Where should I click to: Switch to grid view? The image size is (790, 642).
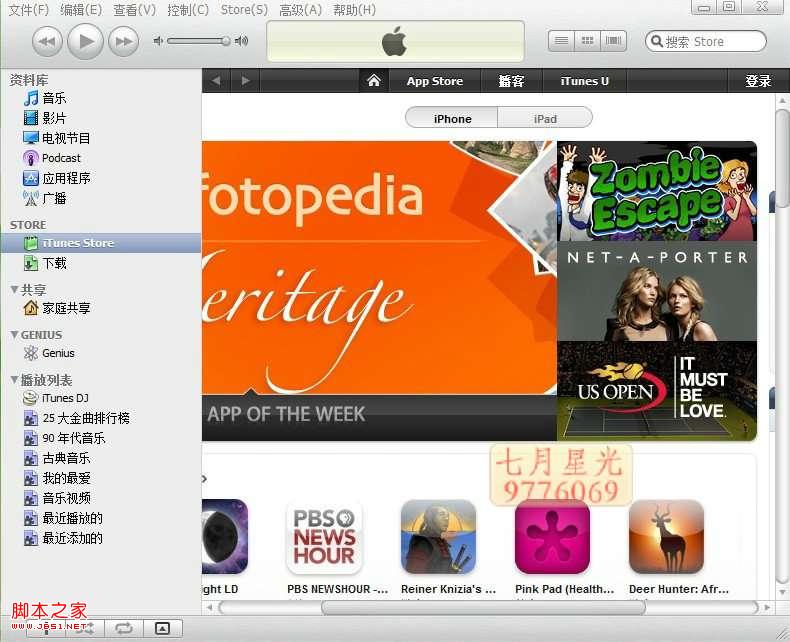click(x=587, y=41)
